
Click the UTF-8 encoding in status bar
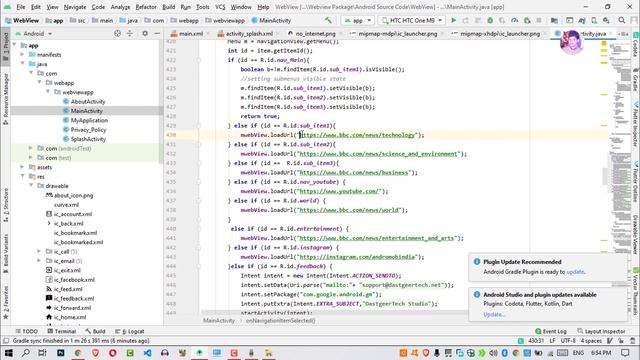click(568, 341)
